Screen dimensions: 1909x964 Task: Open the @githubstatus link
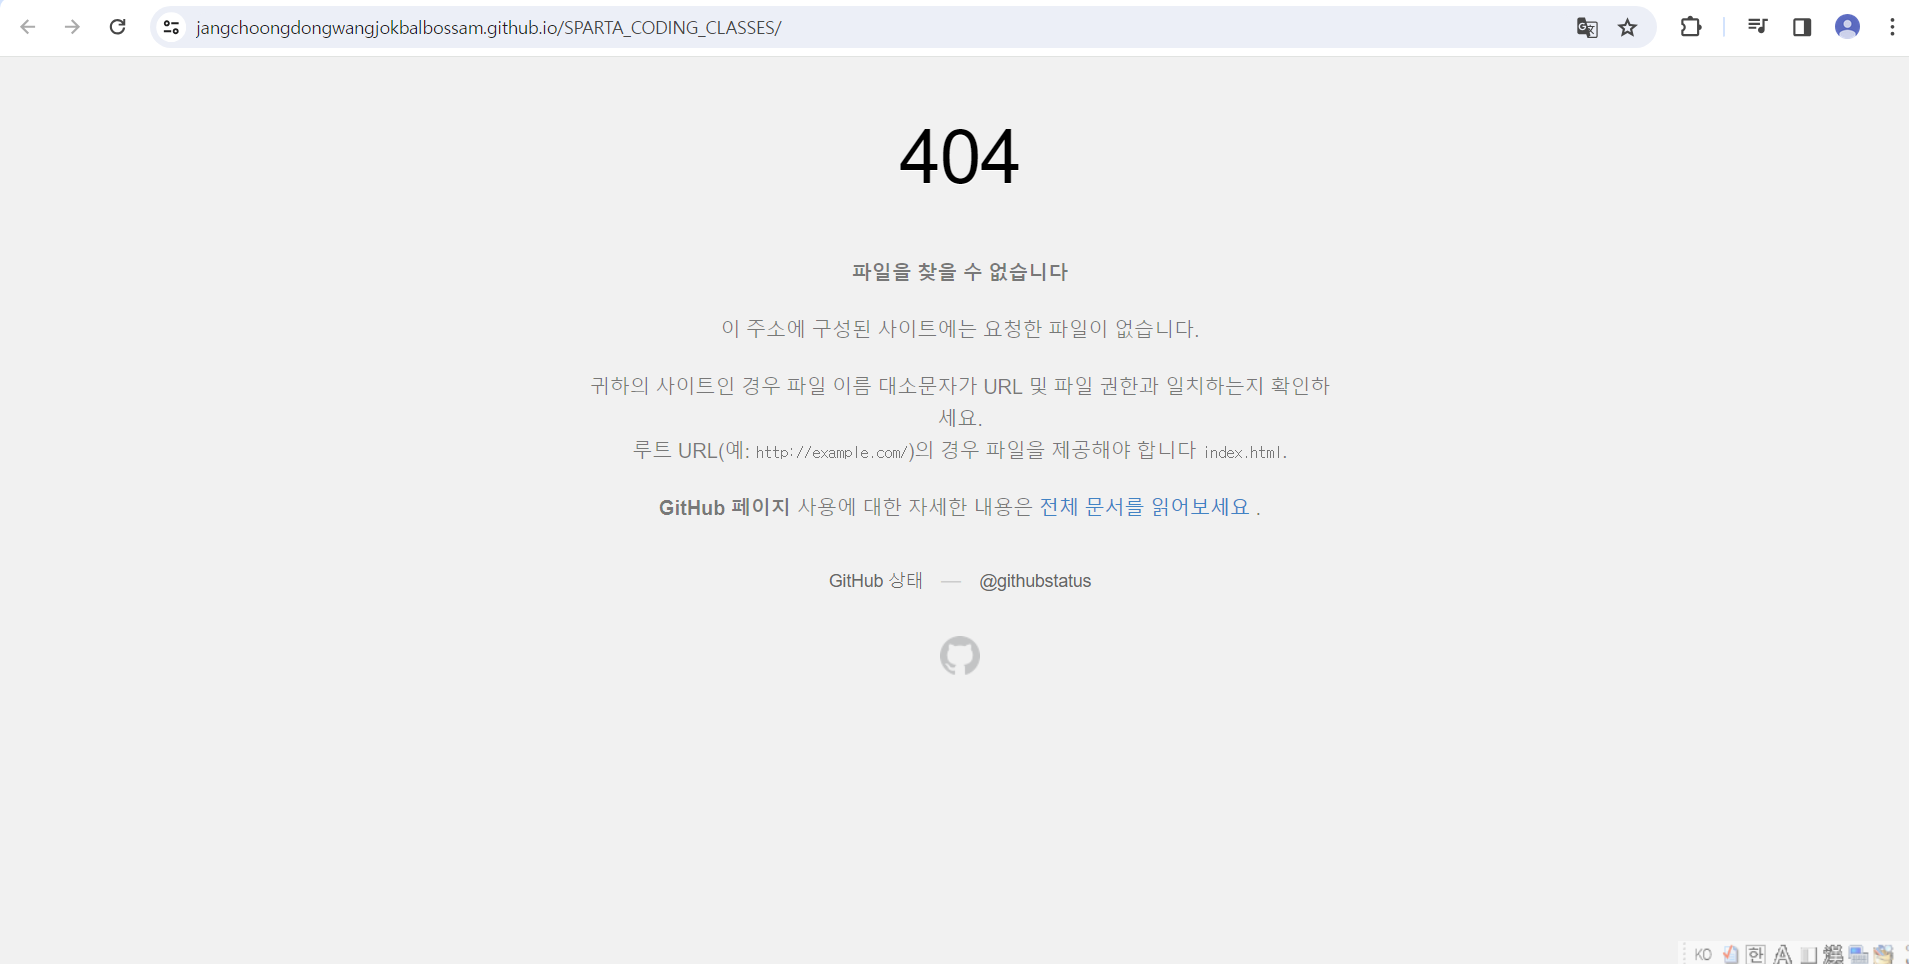click(1035, 581)
